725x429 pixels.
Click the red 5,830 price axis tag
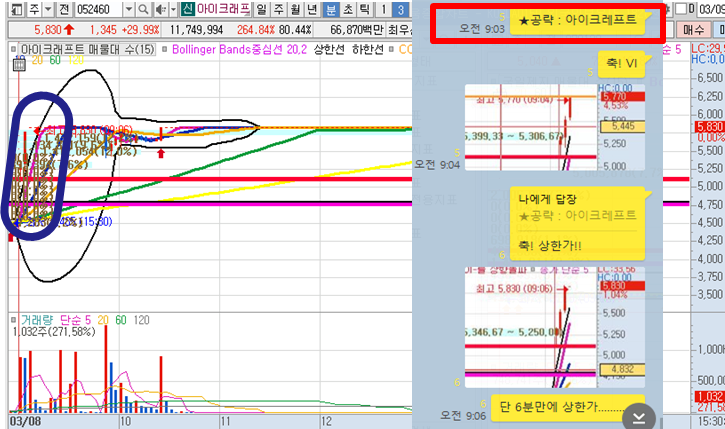(710, 127)
